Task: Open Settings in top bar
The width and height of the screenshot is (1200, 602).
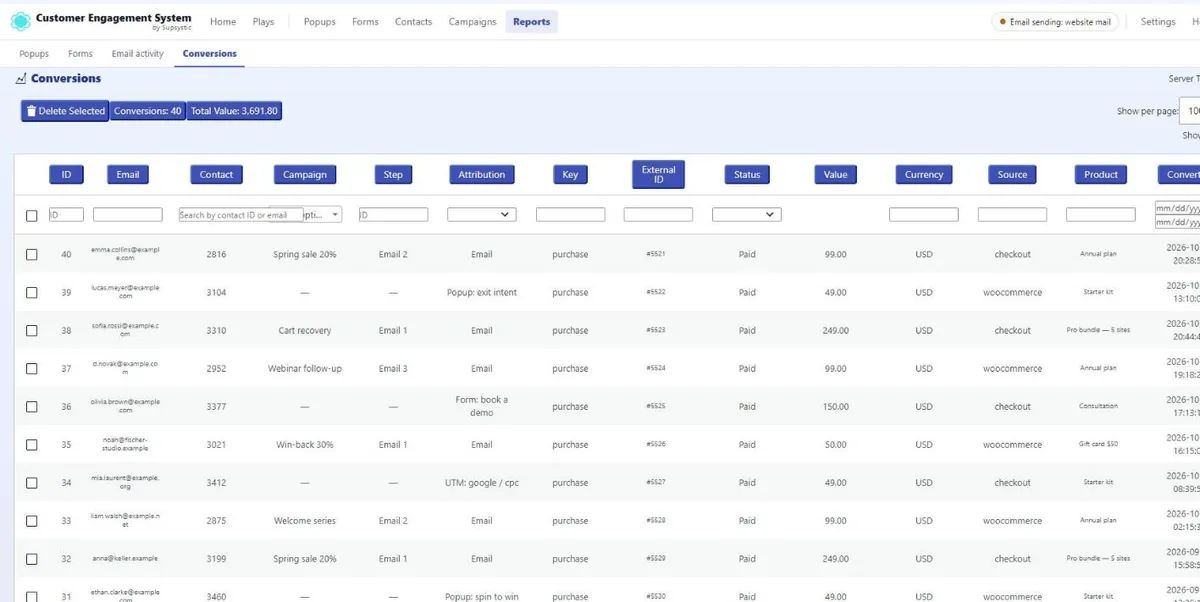Action: click(1158, 21)
